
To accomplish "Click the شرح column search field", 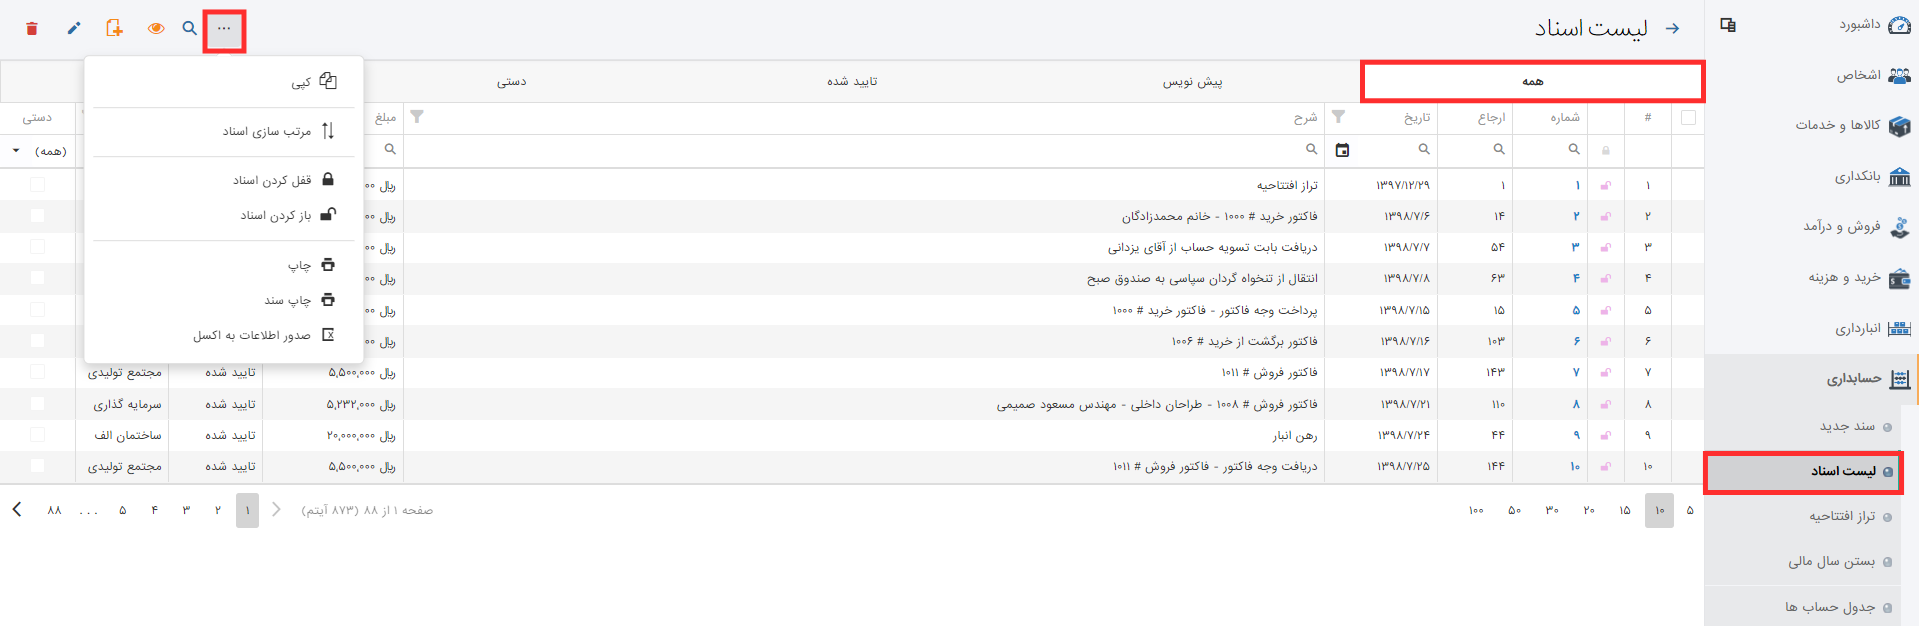I will (x=864, y=150).
